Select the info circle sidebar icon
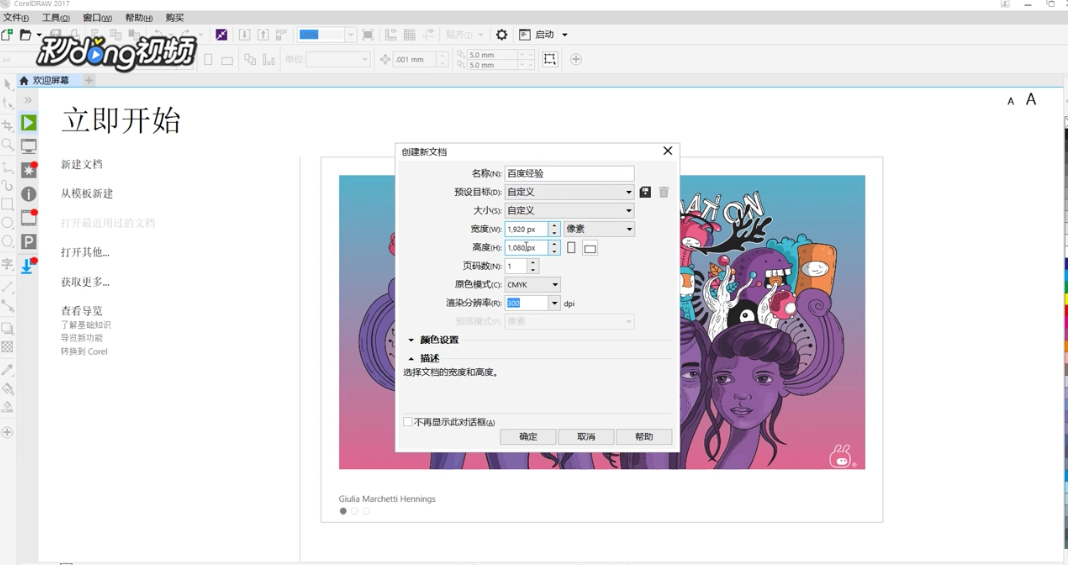Viewport: 1068px width, 565px height. 29,194
